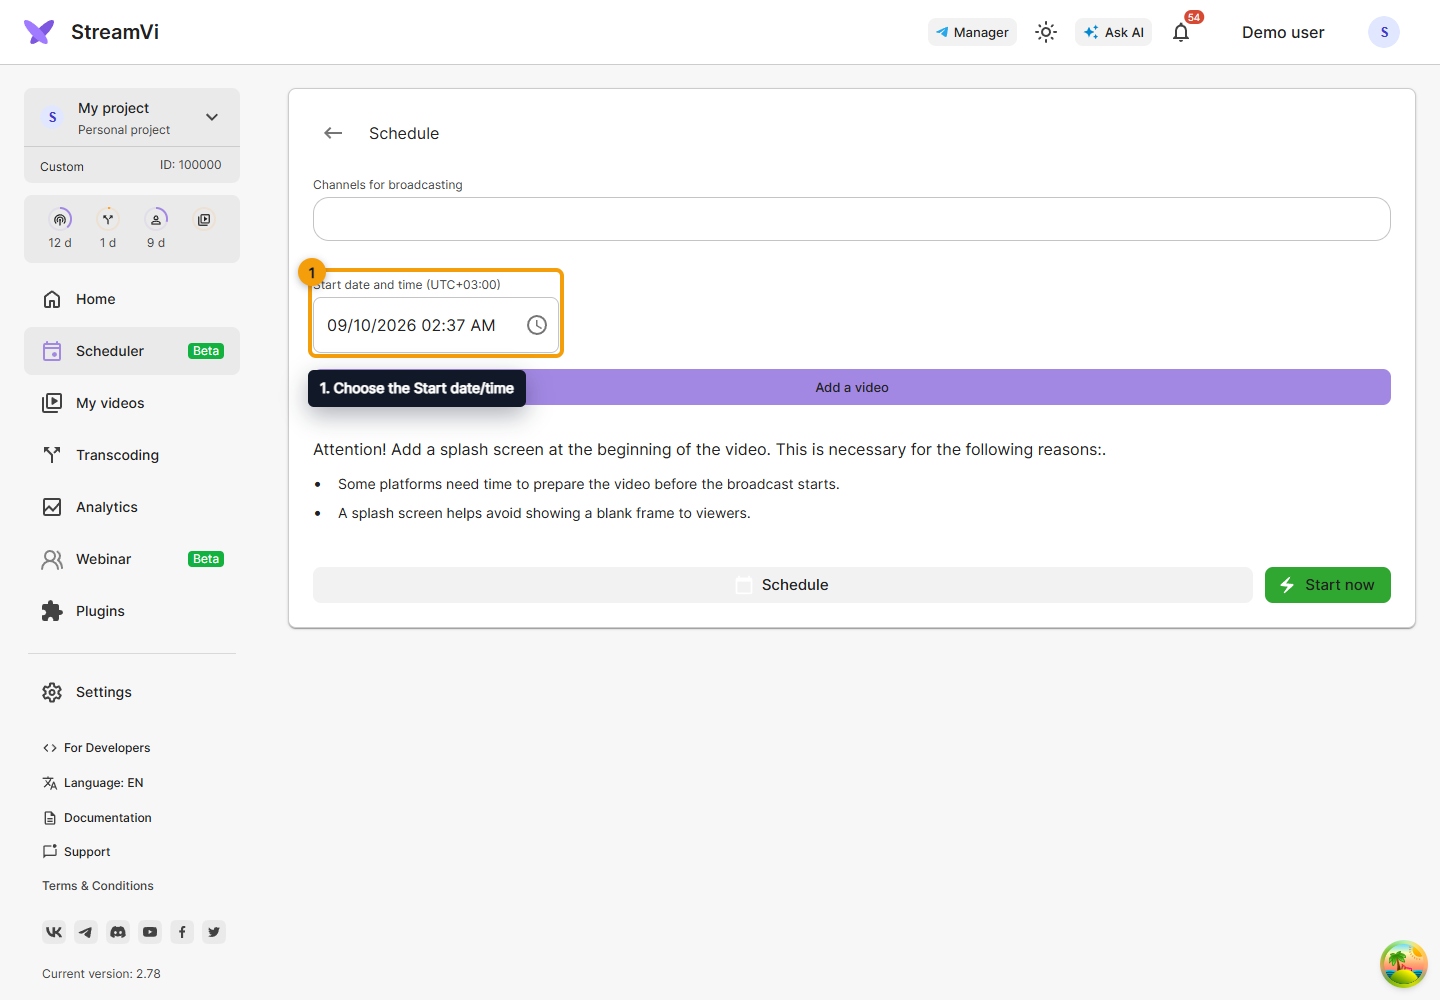Go back using the arrow beside Schedule
Viewport: 1440px width, 1000px height.
[333, 133]
